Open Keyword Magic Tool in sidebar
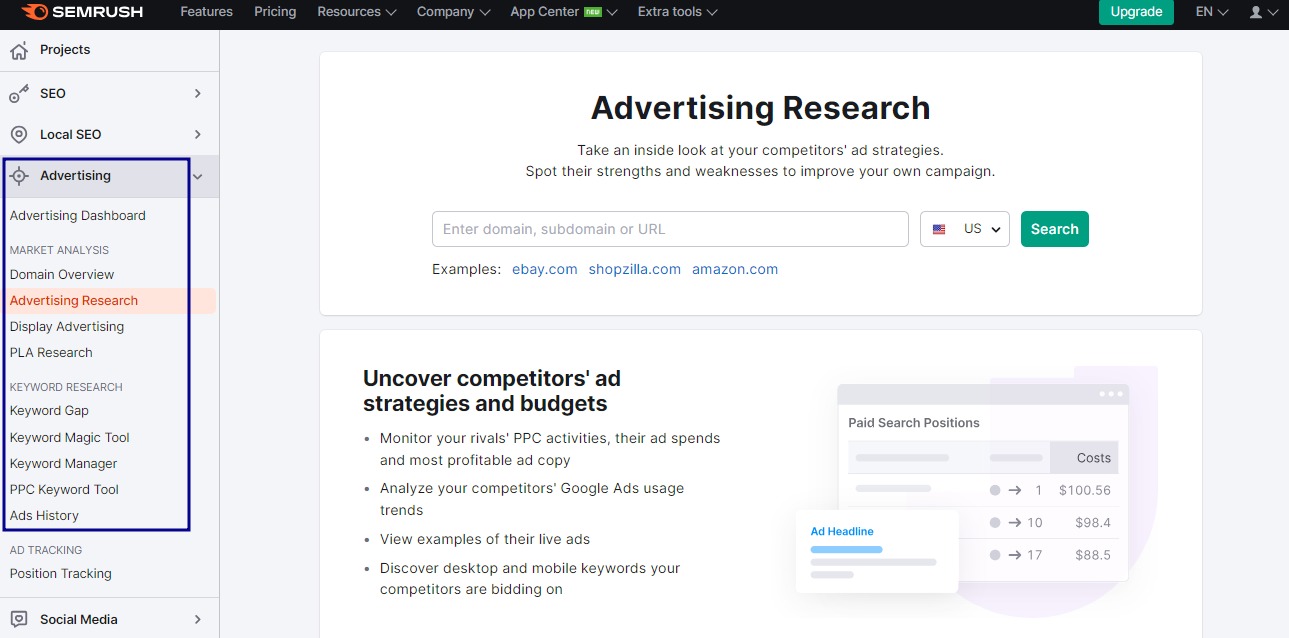The height and width of the screenshot is (638, 1289). point(70,437)
